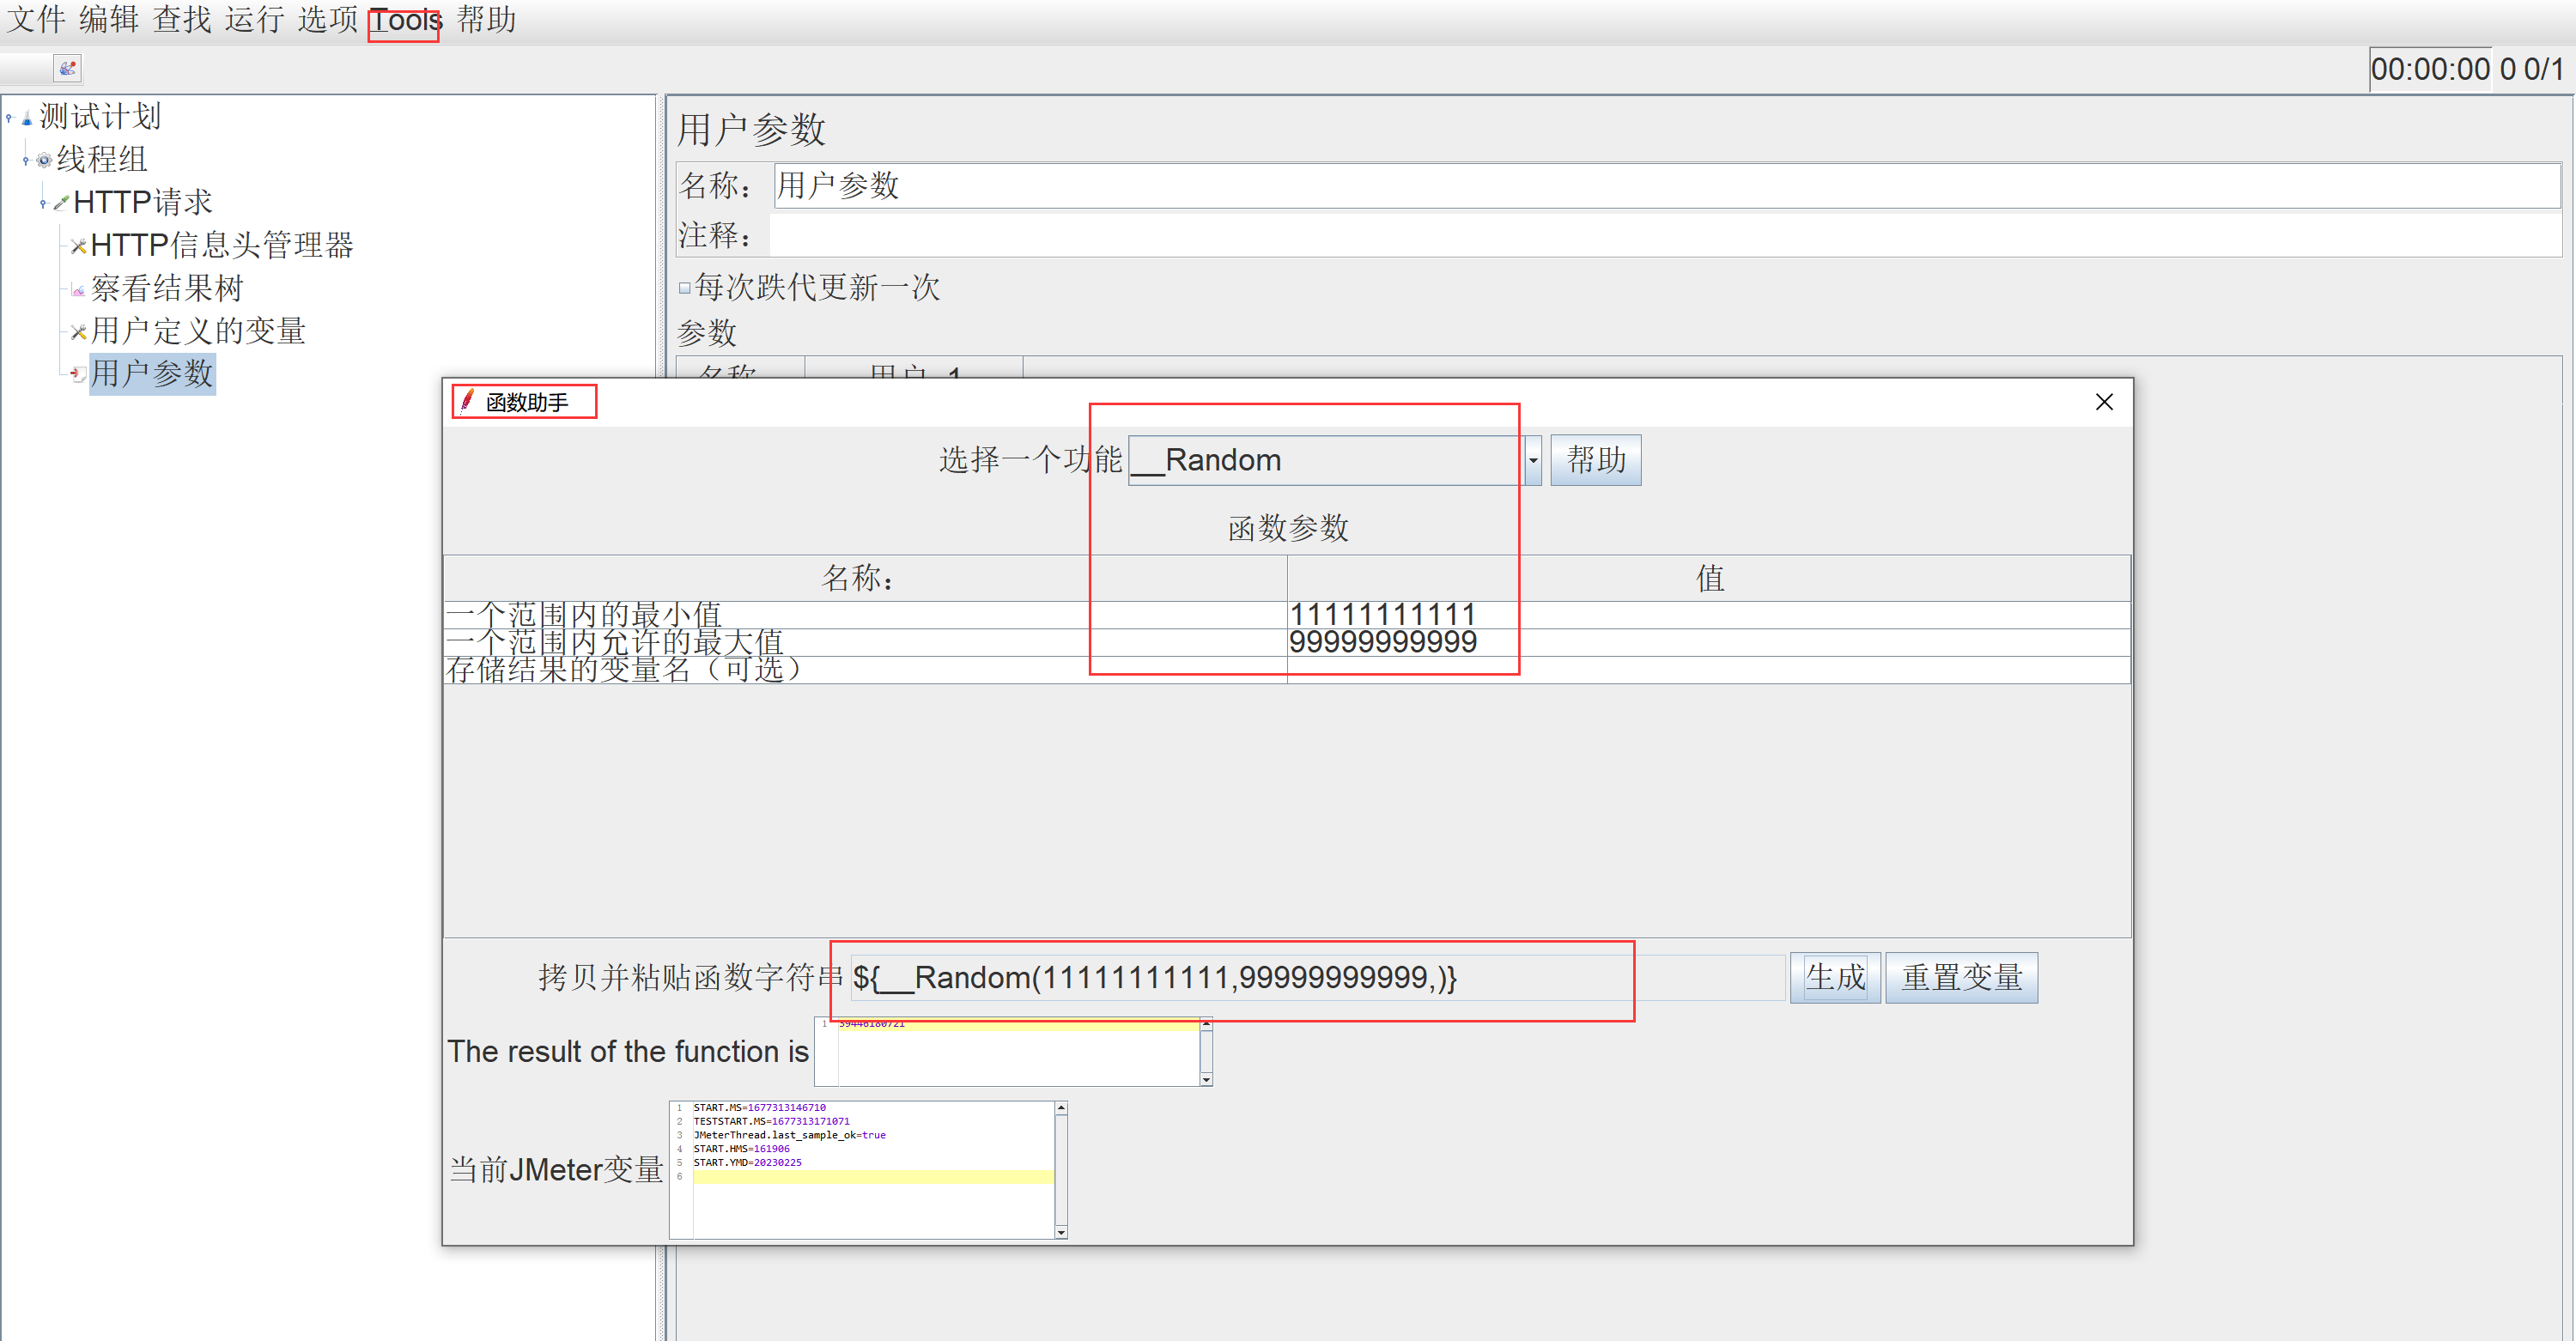This screenshot has width=2576, height=1341.
Task: Click the 重置变量 button
Action: (x=1961, y=977)
